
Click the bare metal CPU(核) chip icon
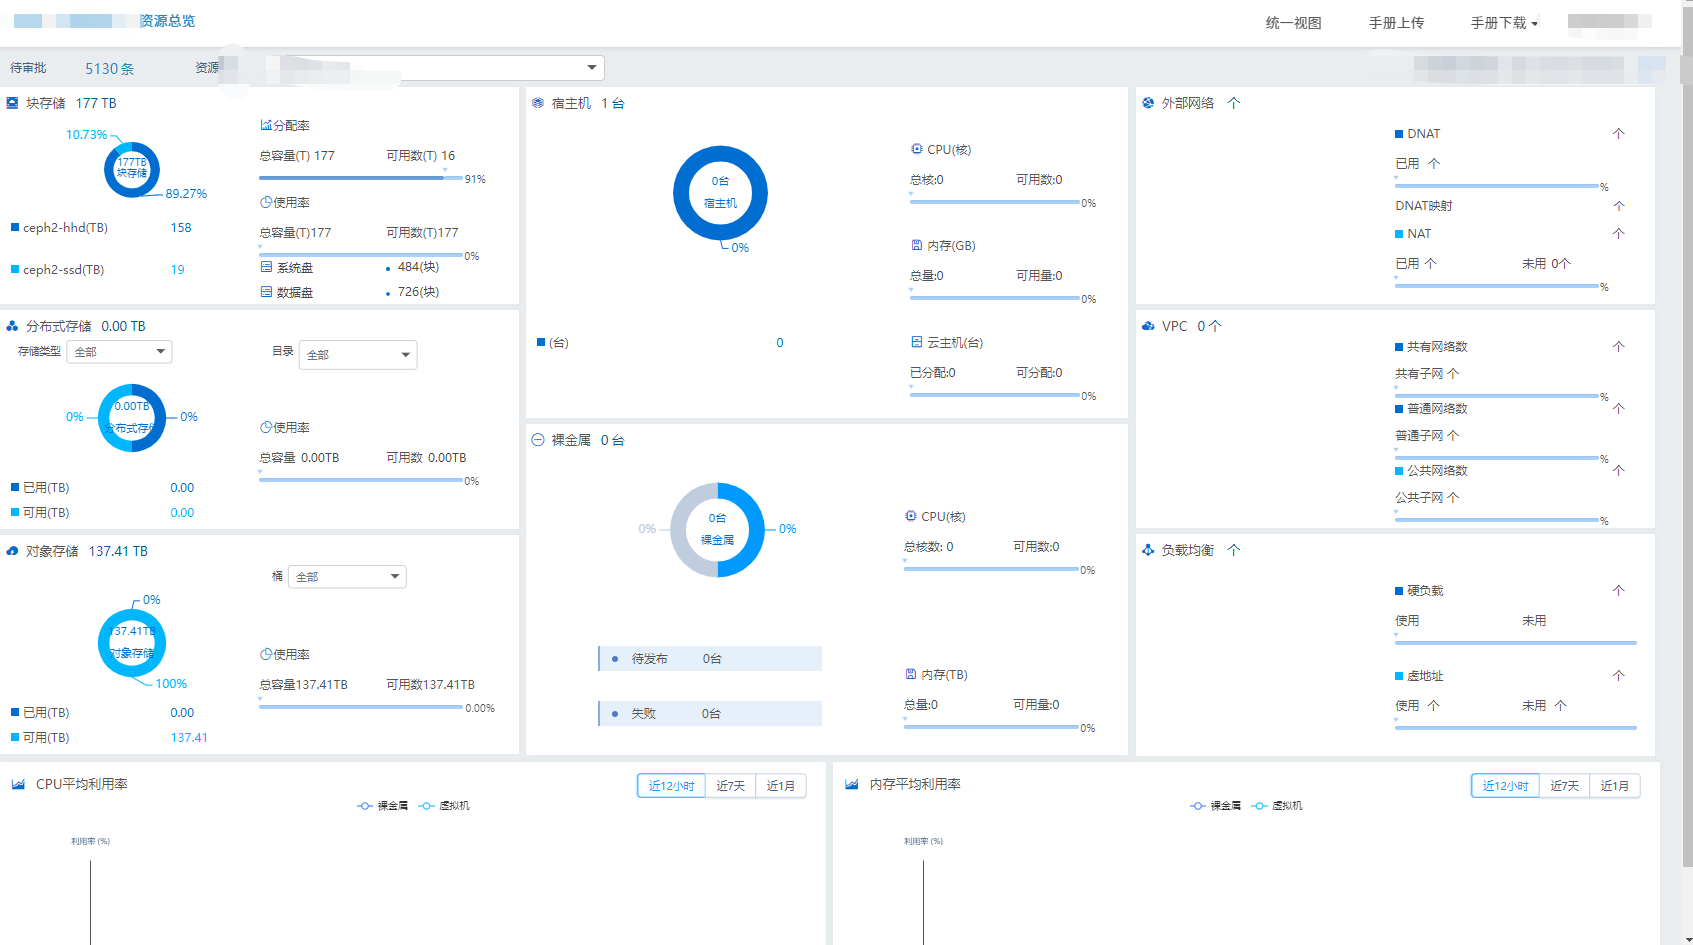click(x=911, y=516)
